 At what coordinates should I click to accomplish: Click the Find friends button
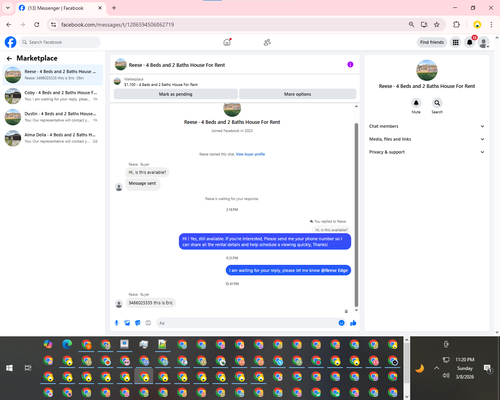point(432,42)
